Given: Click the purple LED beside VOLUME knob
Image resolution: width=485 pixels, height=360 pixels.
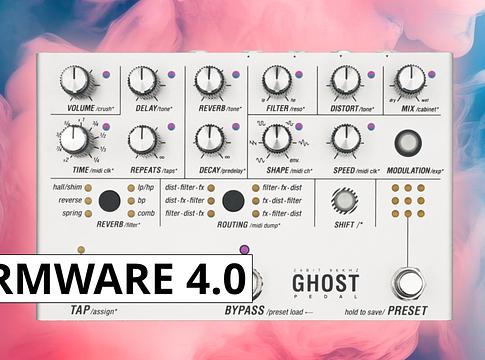Looking at the screenshot, I should click(x=106, y=74).
